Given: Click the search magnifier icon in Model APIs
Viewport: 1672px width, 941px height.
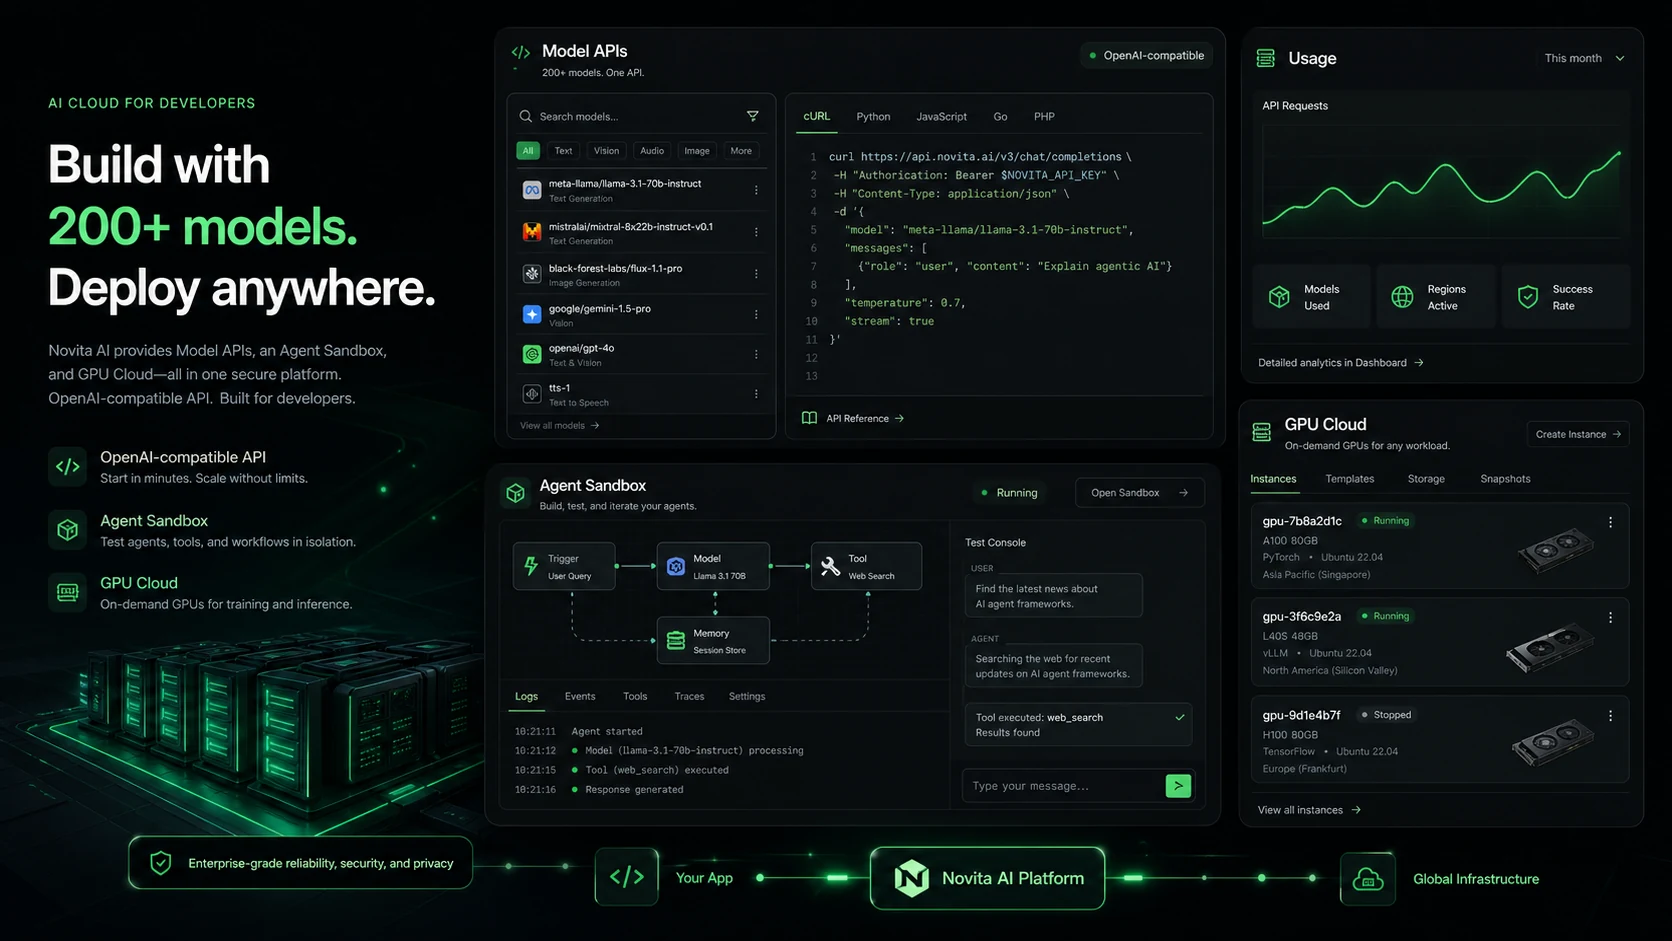Looking at the screenshot, I should [x=526, y=116].
